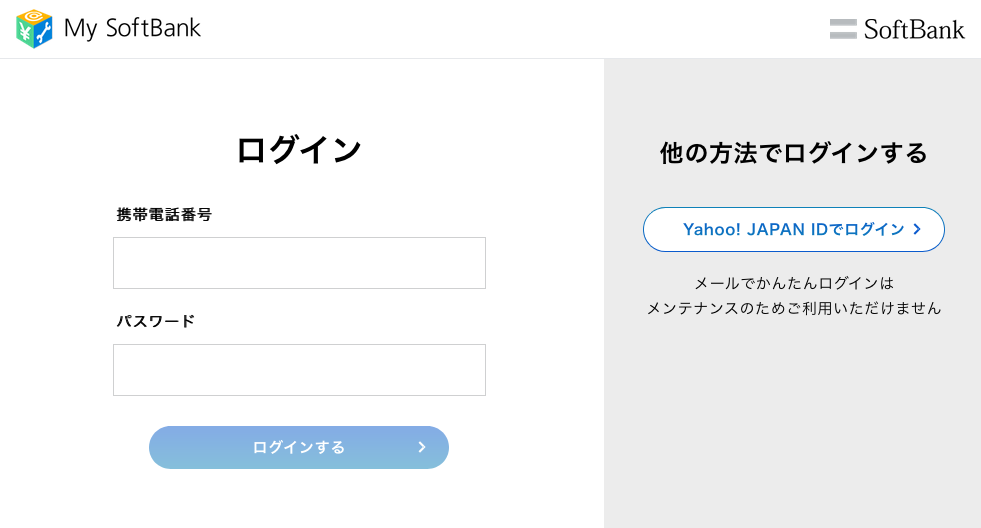Viewport: 981px width, 528px height.
Task: Click the chevron on Yahoo! JAPAN ID button
Action: coord(917,229)
